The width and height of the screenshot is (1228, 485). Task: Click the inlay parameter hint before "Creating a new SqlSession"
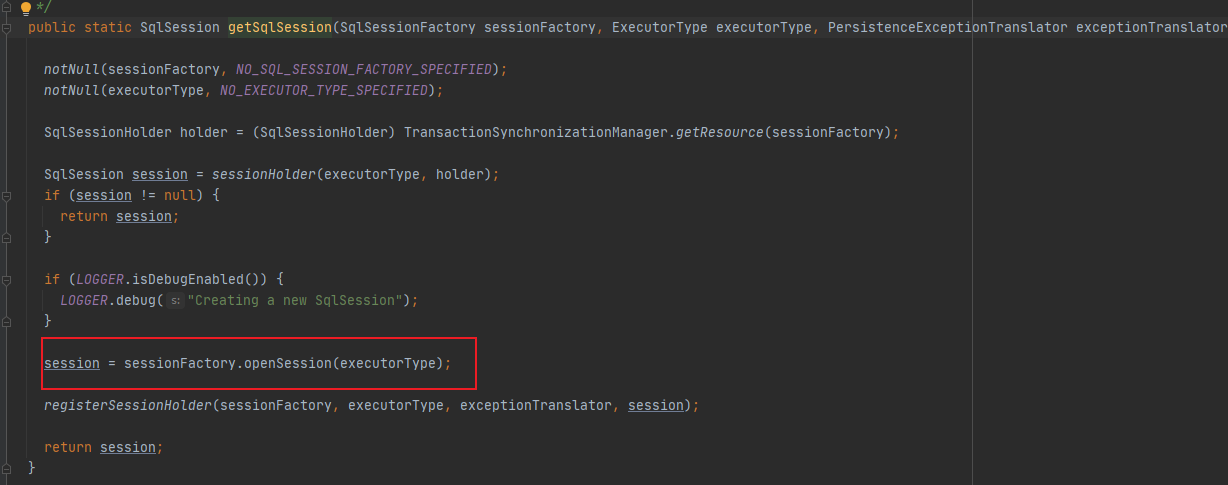tap(174, 300)
